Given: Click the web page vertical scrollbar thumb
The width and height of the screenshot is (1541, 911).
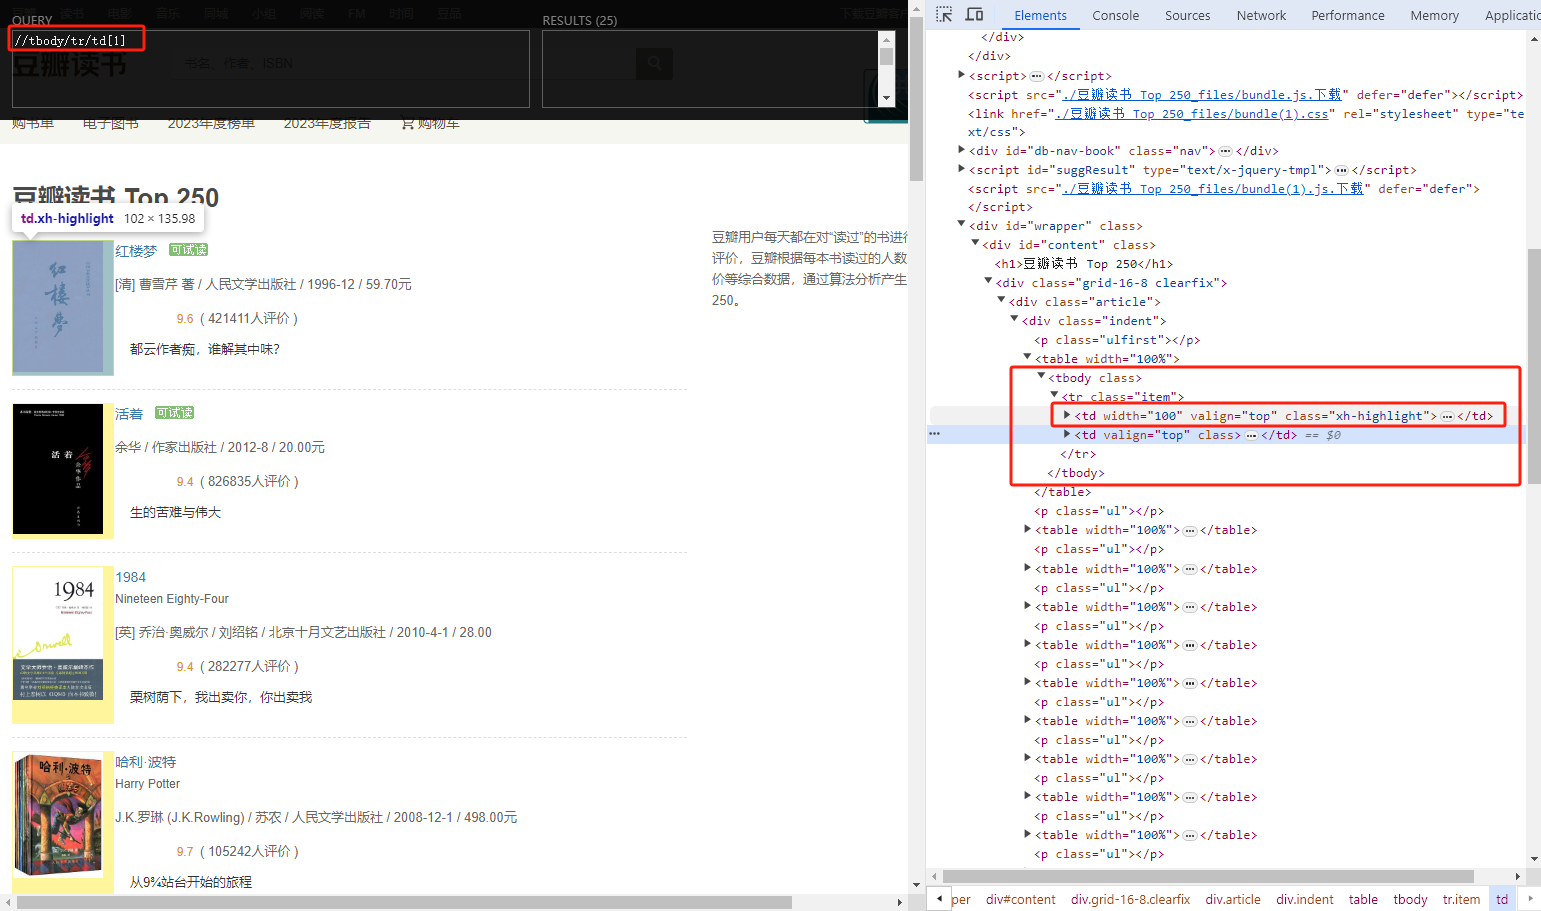Looking at the screenshot, I should pos(916,98).
